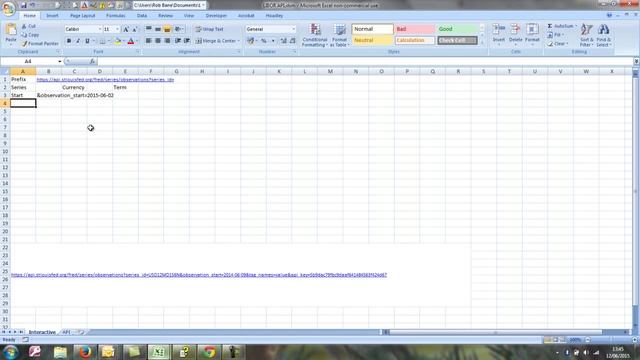640x360 pixels.
Task: Click the Paste clipboard icon
Action: click(x=11, y=30)
